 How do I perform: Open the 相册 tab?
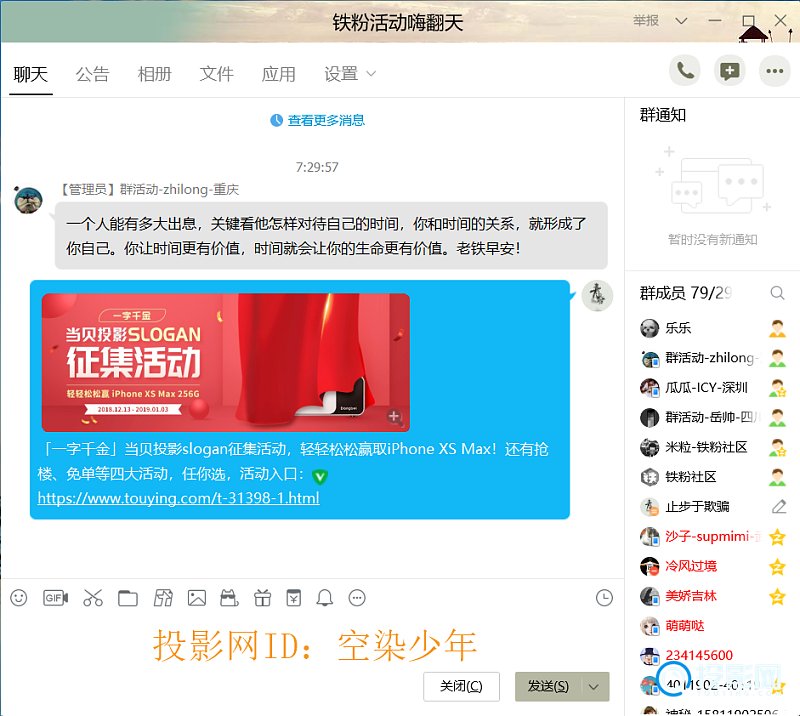click(x=155, y=74)
